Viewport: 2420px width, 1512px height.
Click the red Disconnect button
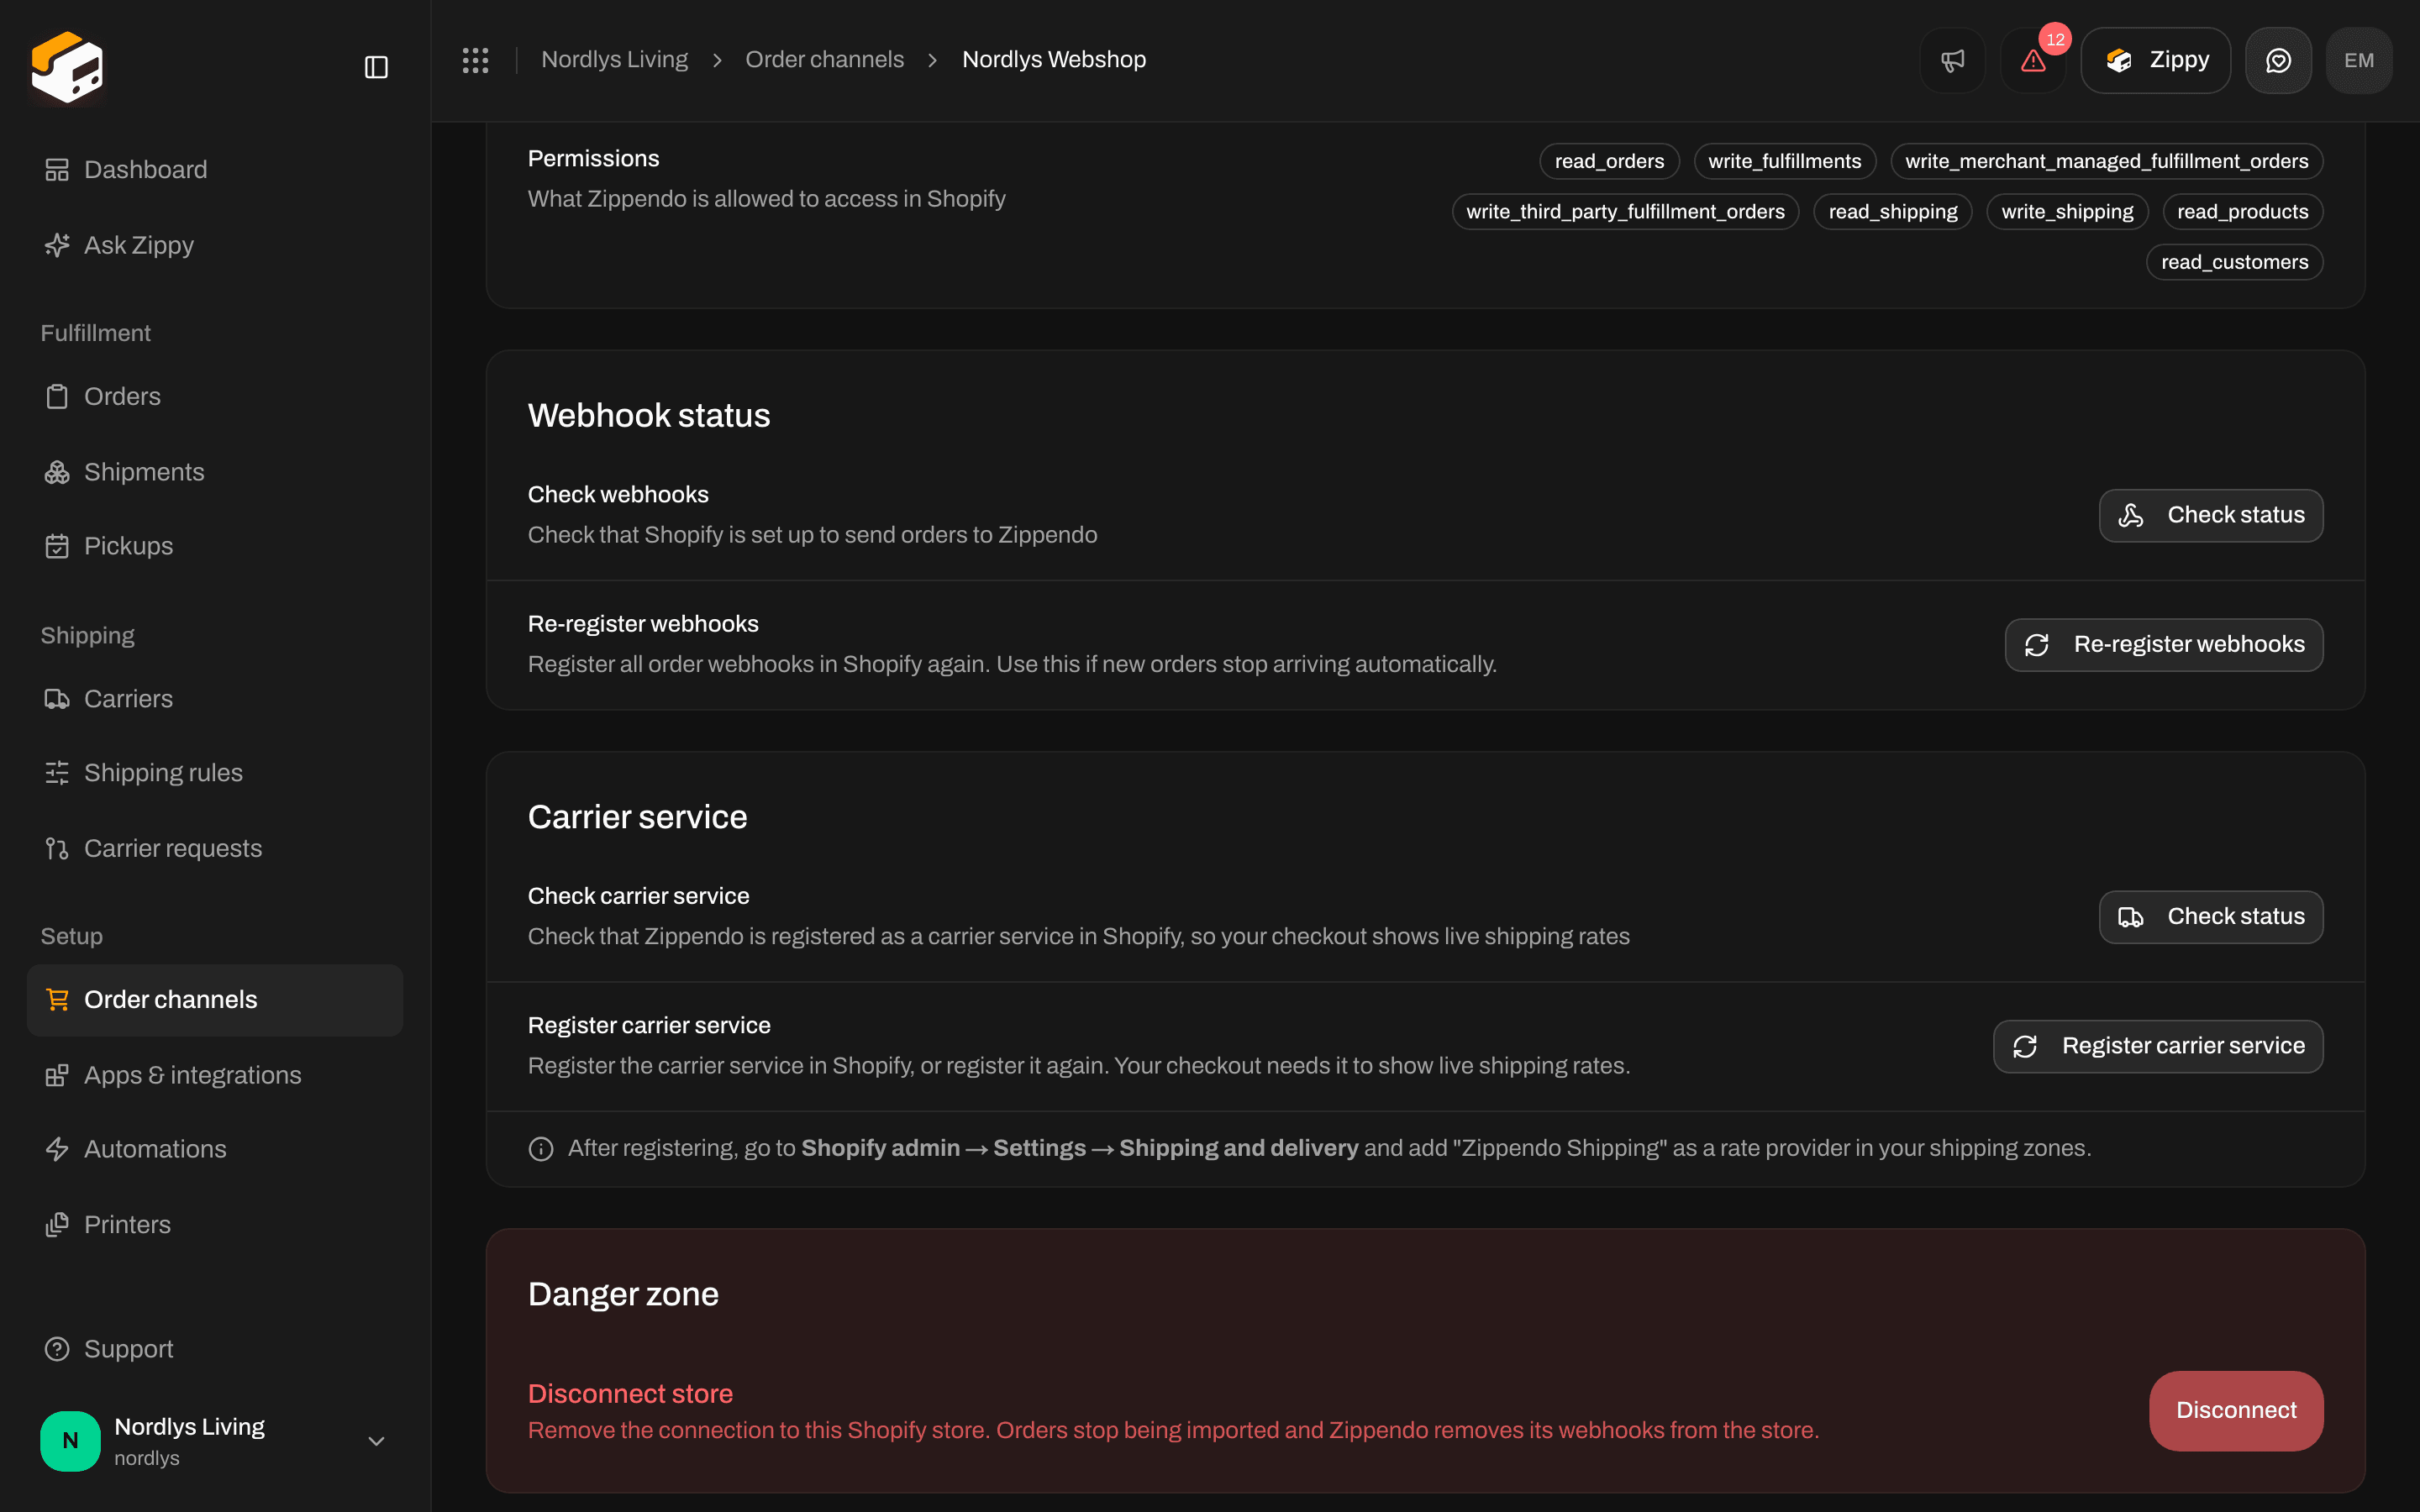click(x=2236, y=1410)
